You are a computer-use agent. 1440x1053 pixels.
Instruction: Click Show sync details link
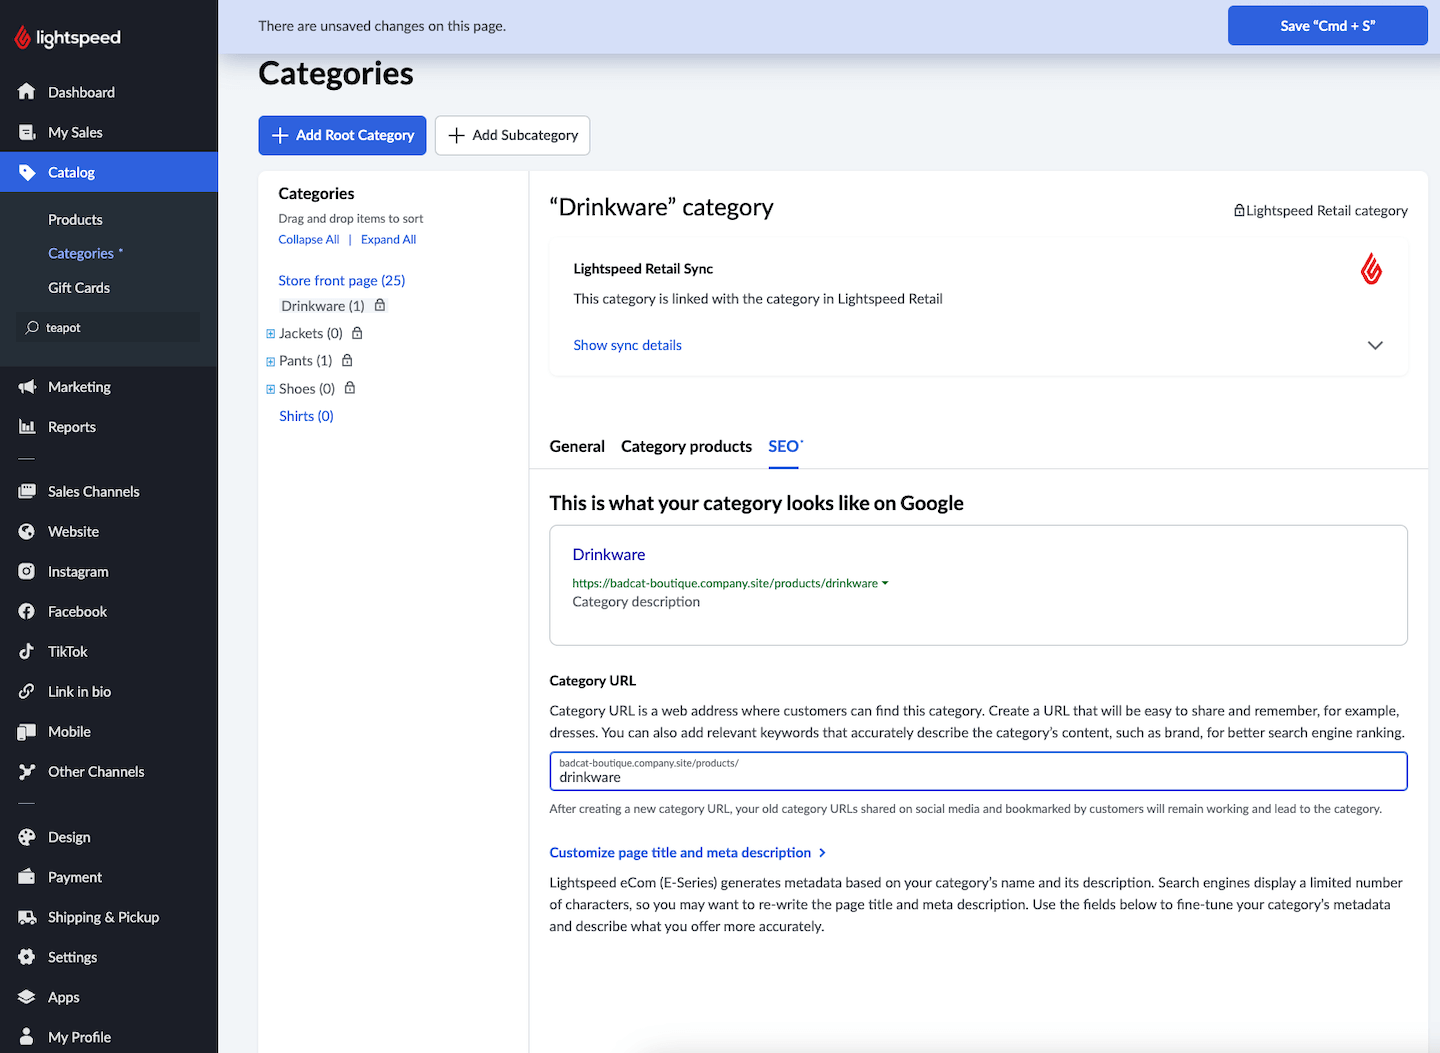point(627,345)
